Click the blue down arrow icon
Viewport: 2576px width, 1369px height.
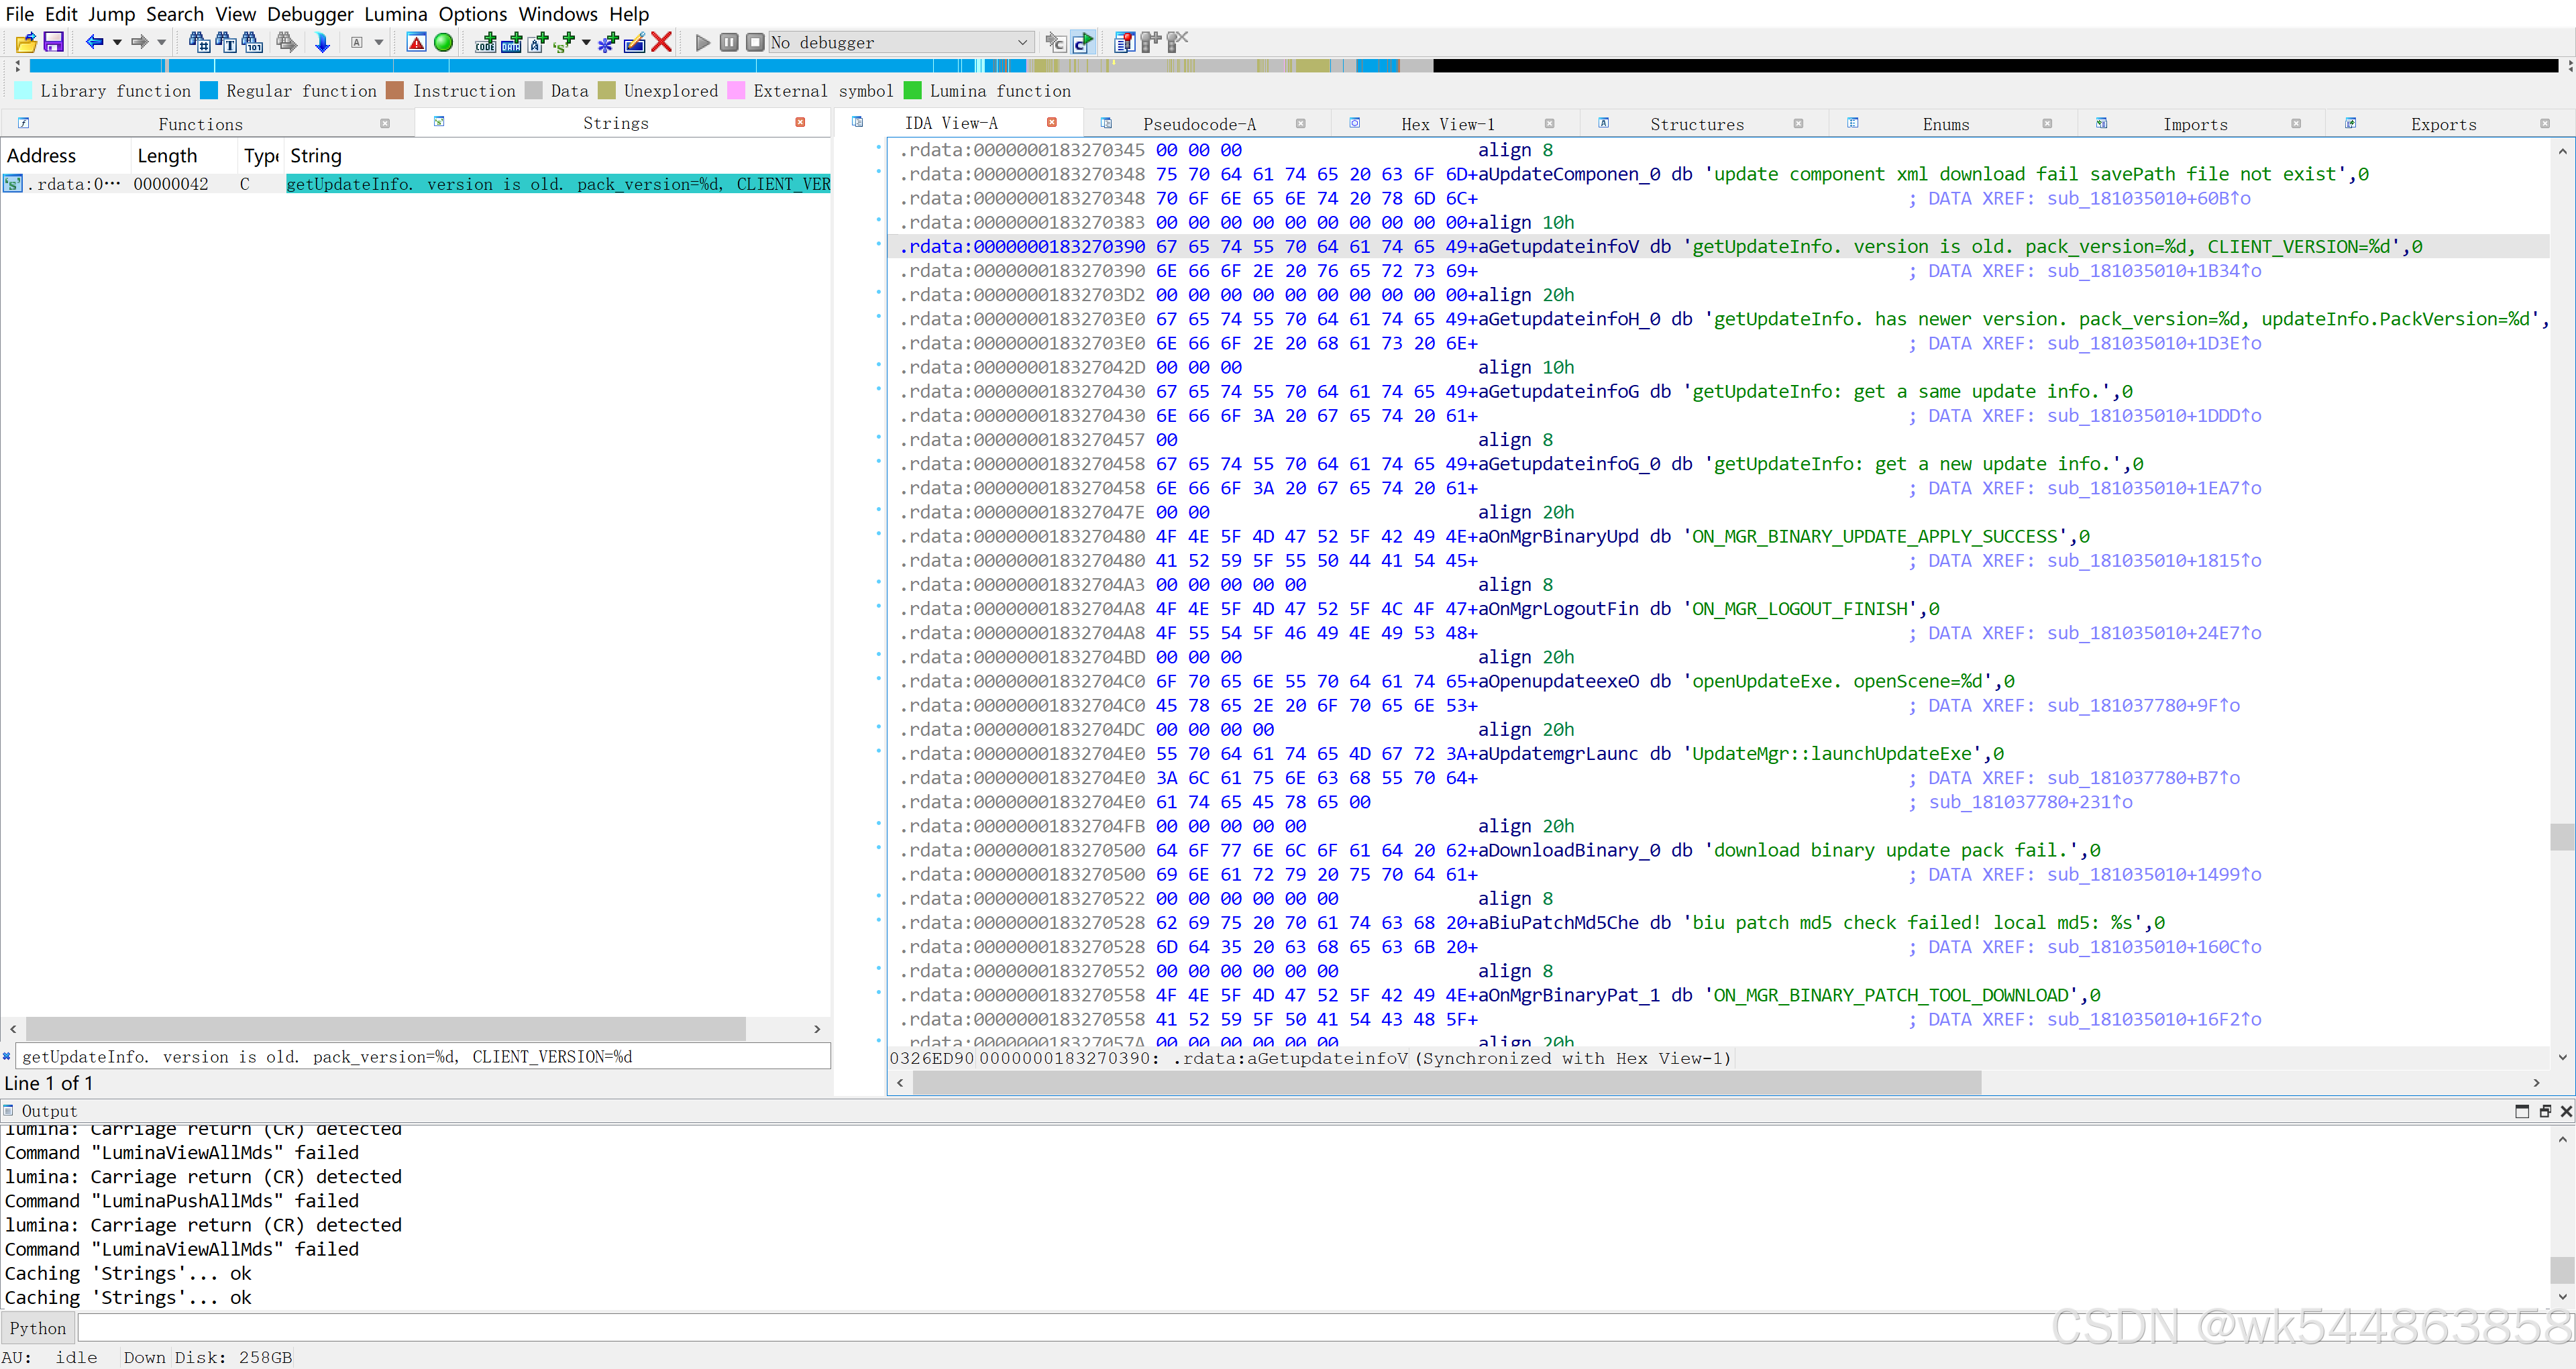(x=322, y=42)
